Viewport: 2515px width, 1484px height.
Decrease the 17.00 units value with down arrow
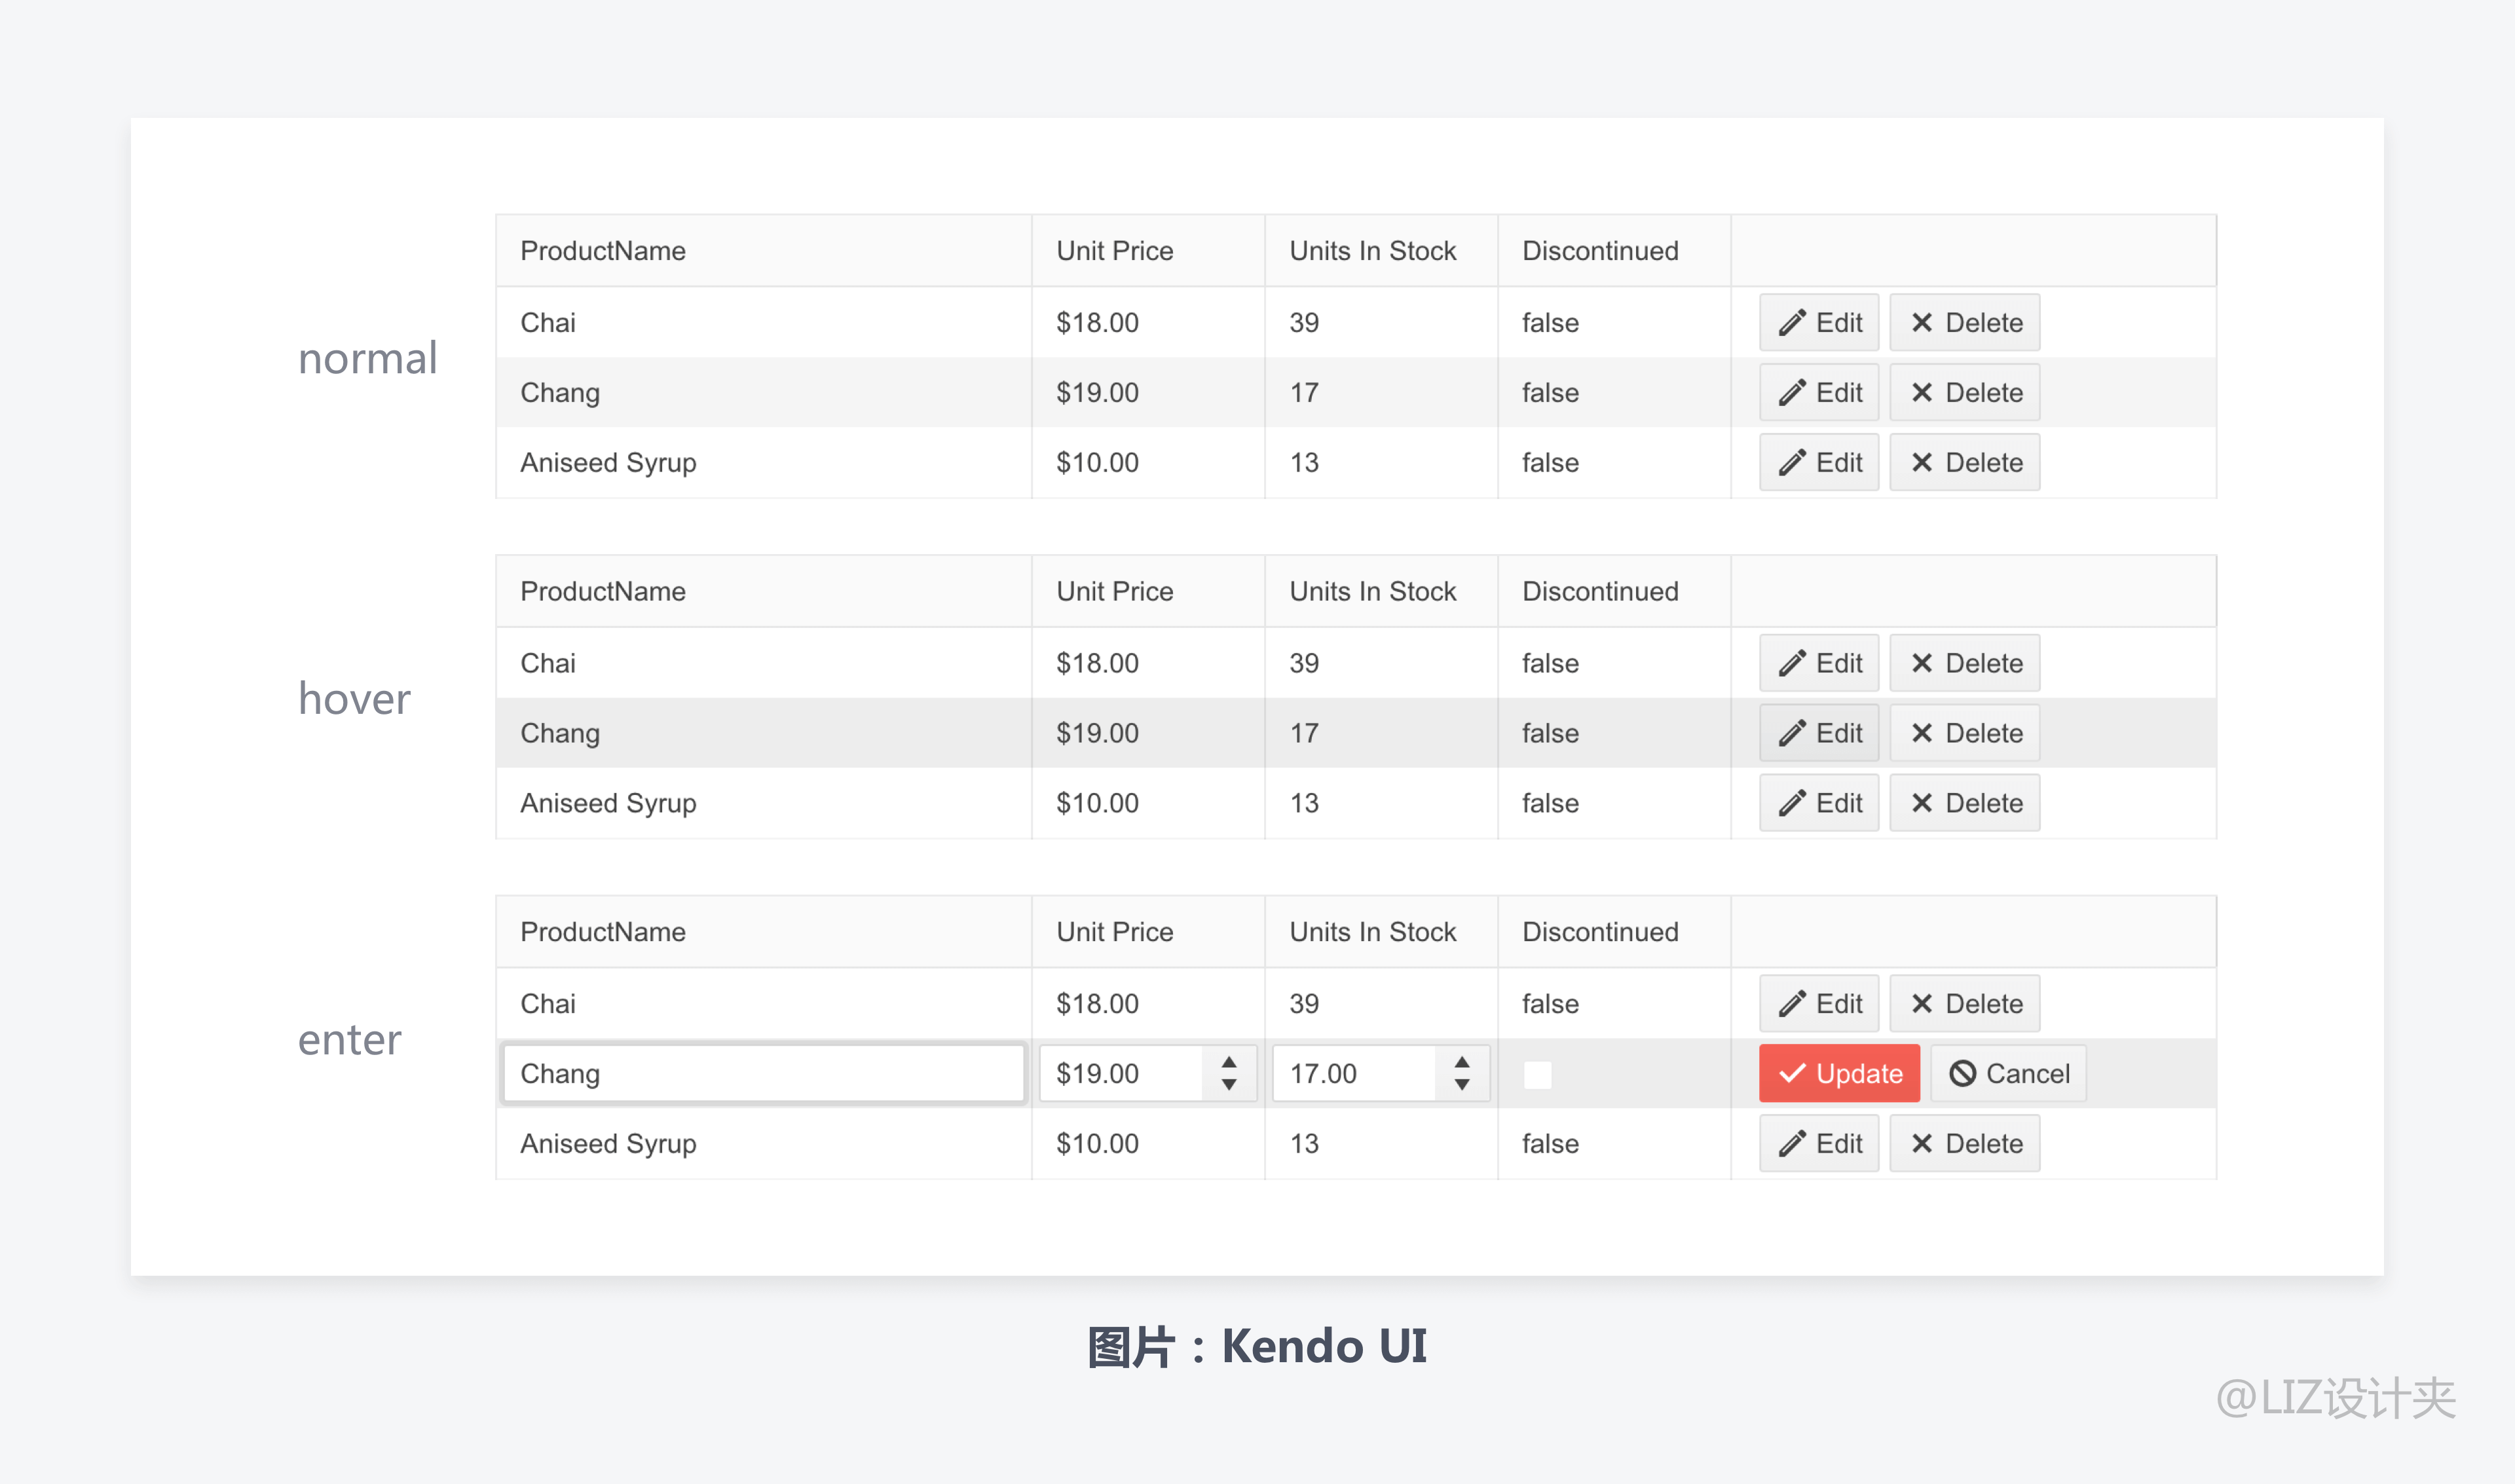[1462, 1084]
